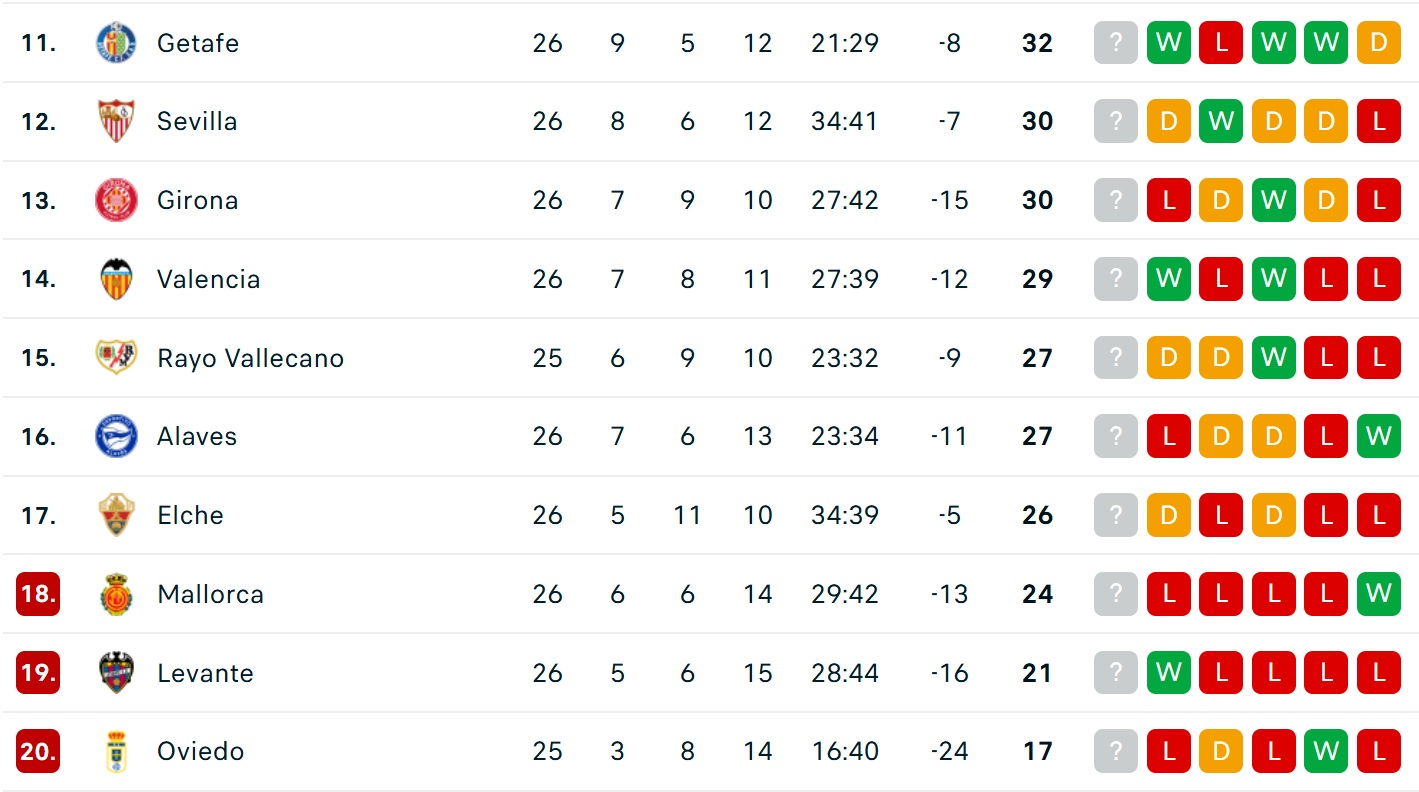Click Mallorca's green W form badge
Viewport: 1419px width, 792px height.
point(1378,594)
